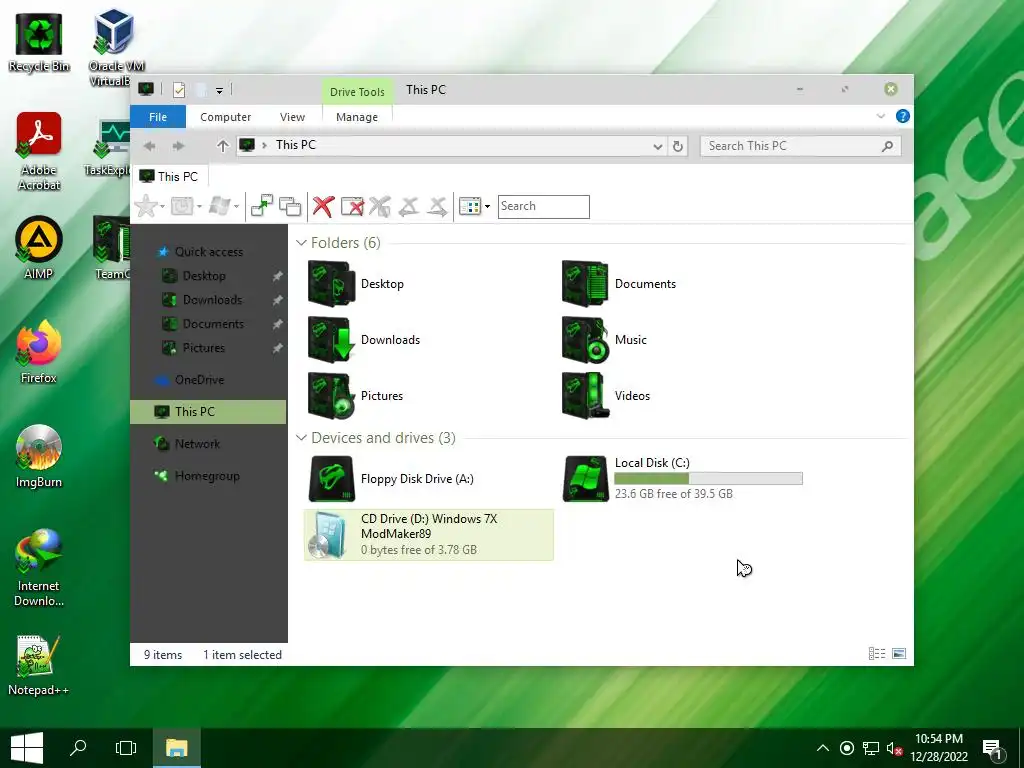
Task: Select Local Disk (C:) drive
Action: [x=682, y=479]
